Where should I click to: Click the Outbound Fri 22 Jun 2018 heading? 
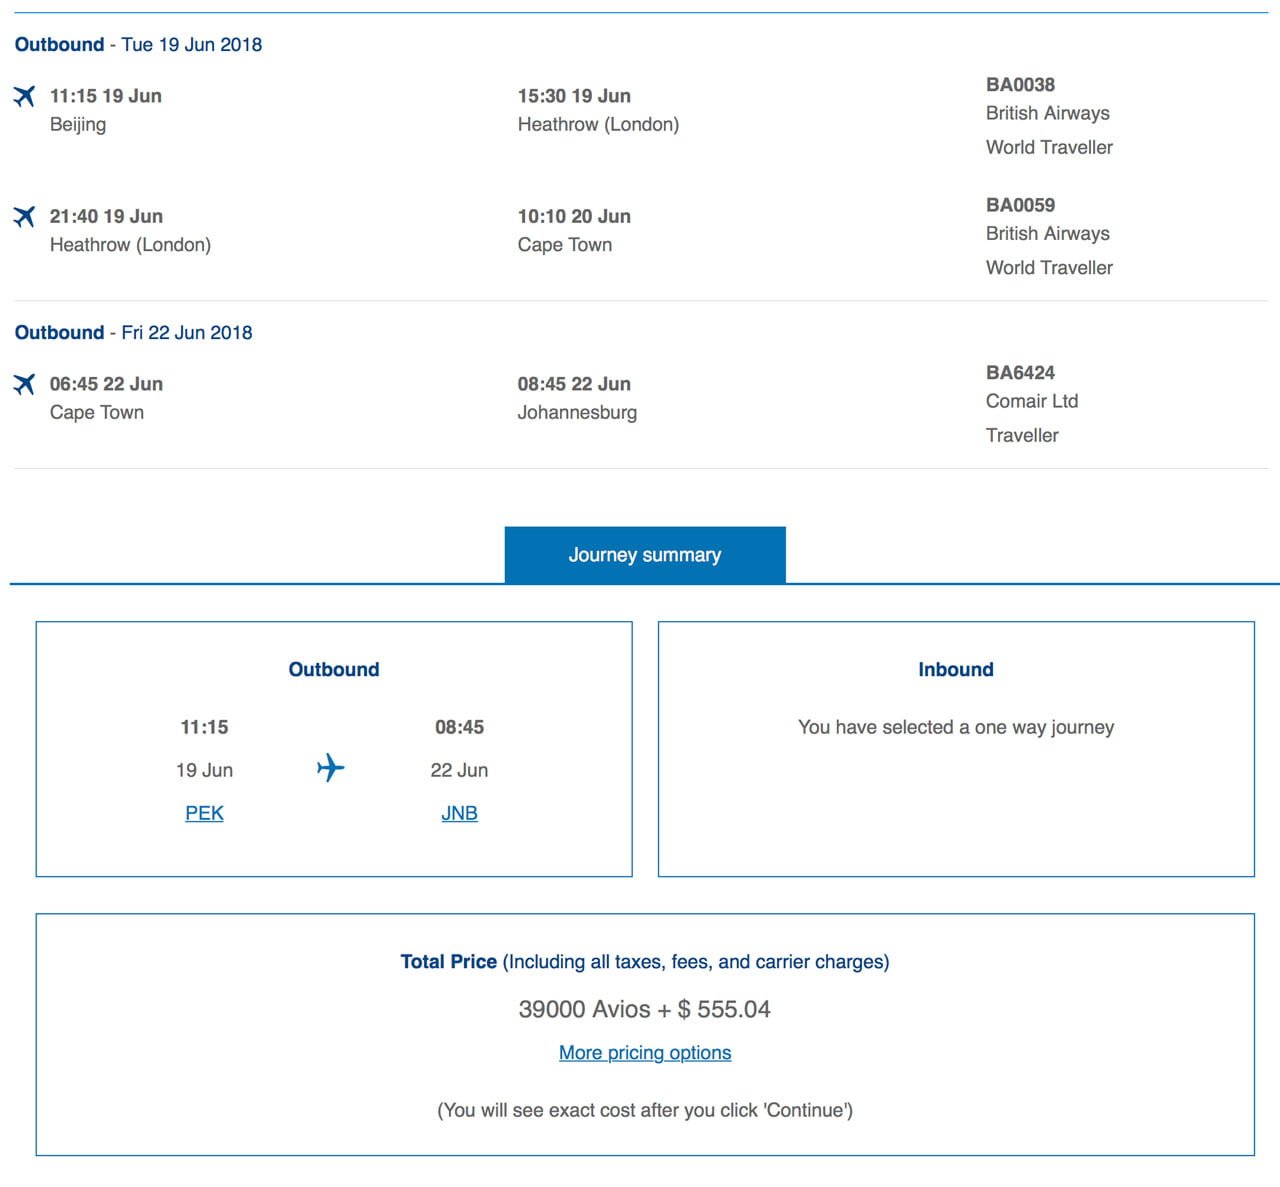click(133, 332)
